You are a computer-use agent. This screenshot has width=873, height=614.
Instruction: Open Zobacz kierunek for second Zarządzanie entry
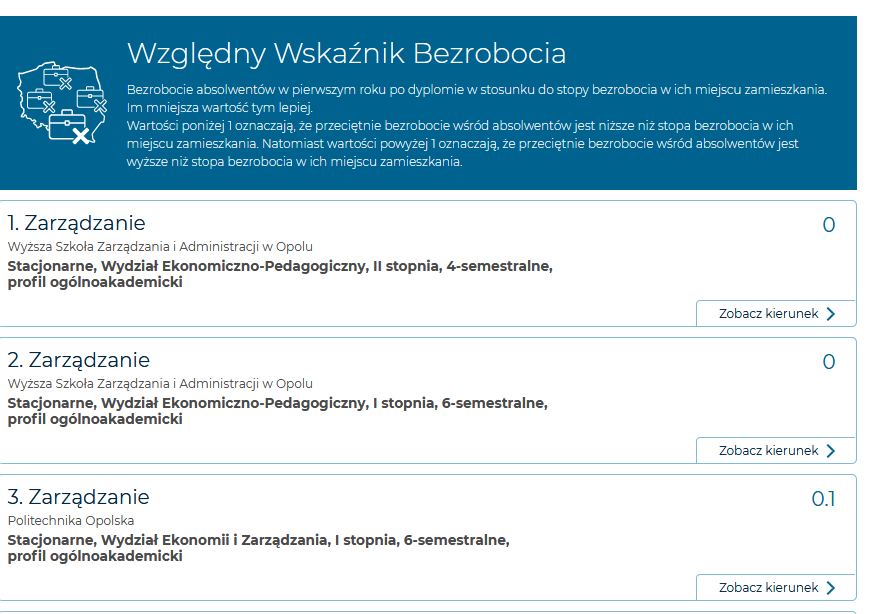(776, 450)
